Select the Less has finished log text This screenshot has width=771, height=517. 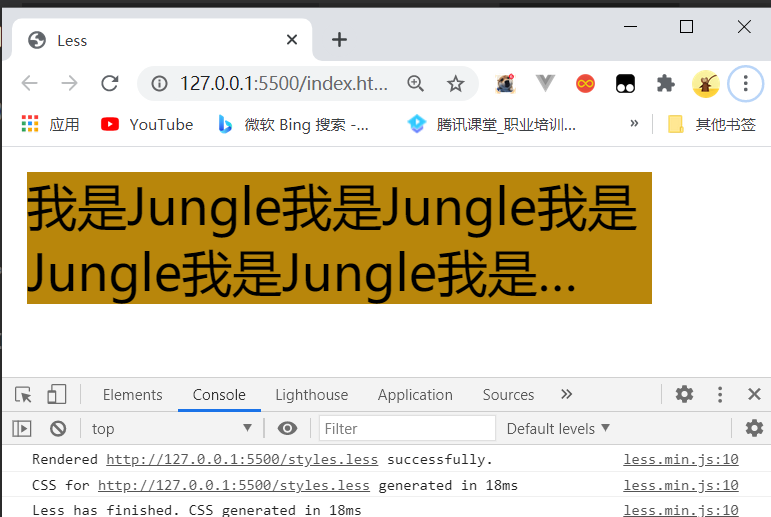197,510
